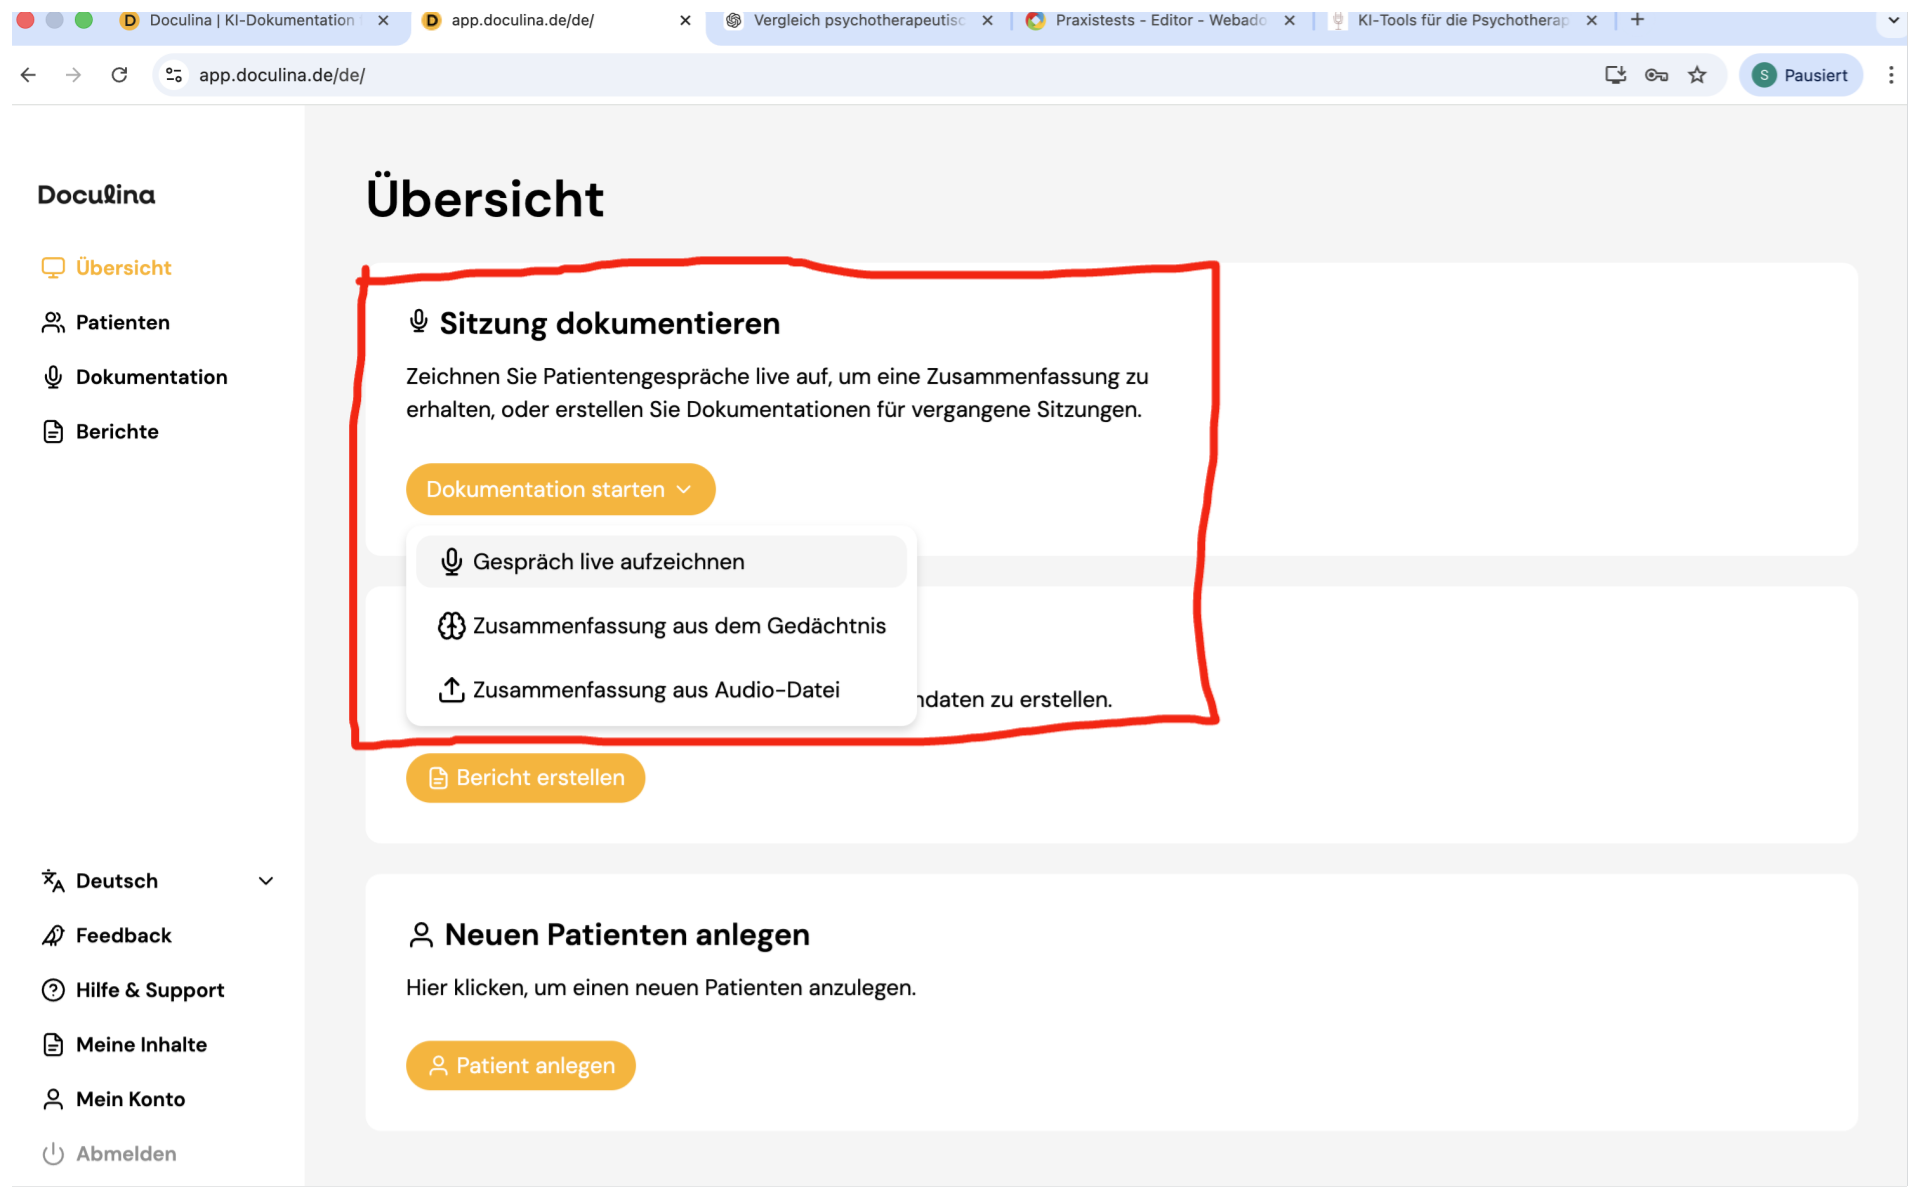Image resolution: width=1919 pixels, height=1198 pixels.
Task: Click the Meine Inhalte document icon
Action: pyautogui.click(x=53, y=1044)
